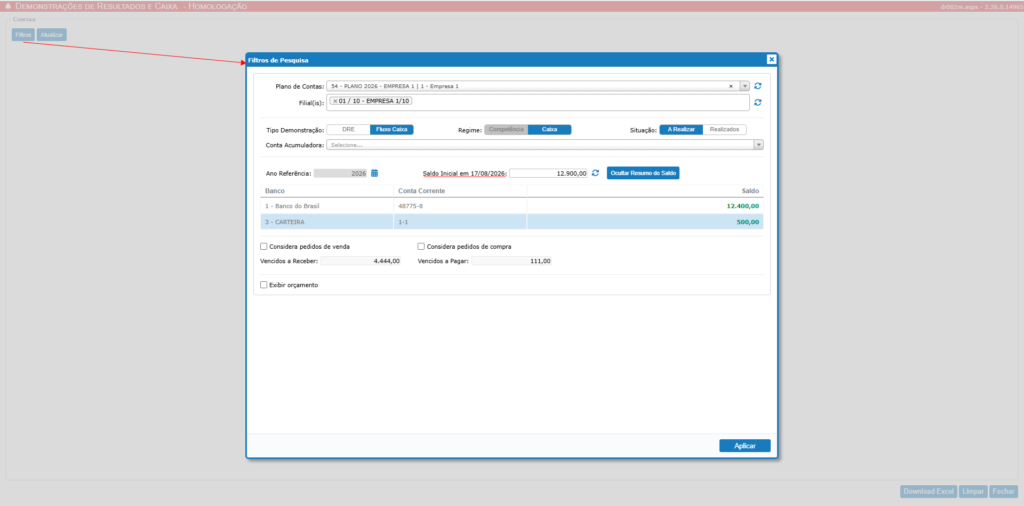Click account number 48775-8
1024x506 pixels.
411,206
